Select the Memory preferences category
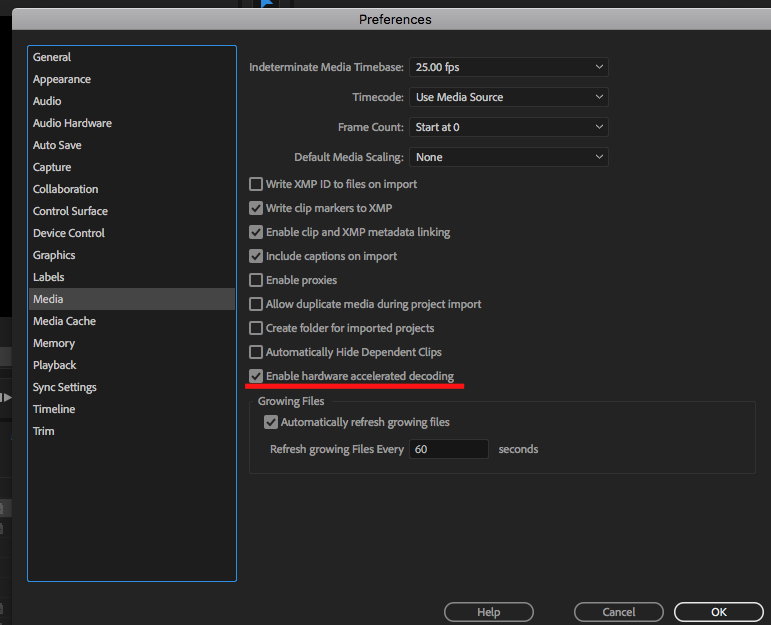 pyautogui.click(x=54, y=343)
